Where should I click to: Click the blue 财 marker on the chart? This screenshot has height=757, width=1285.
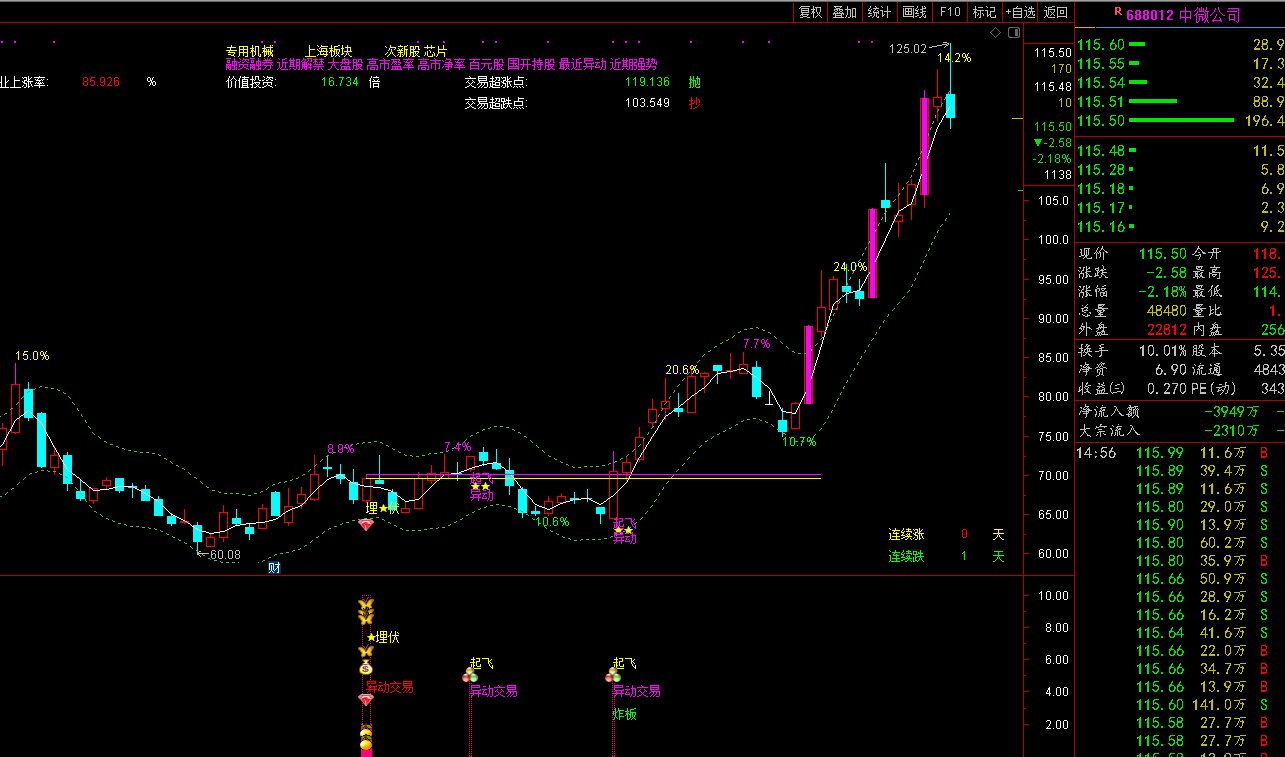[274, 568]
